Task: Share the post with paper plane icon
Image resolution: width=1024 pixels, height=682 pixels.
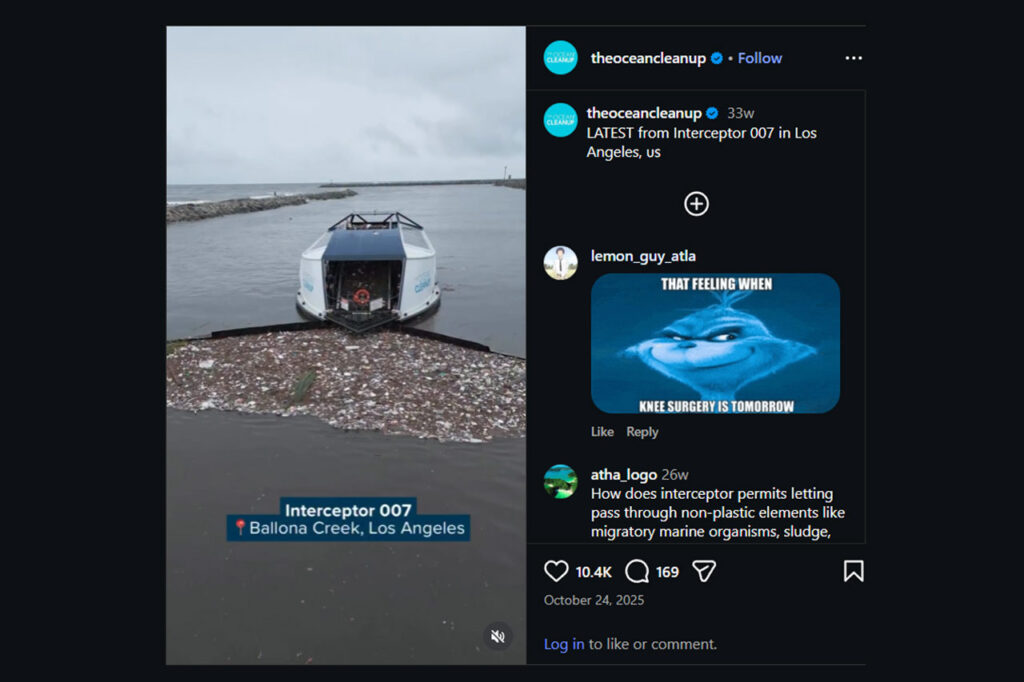Action: pos(704,572)
